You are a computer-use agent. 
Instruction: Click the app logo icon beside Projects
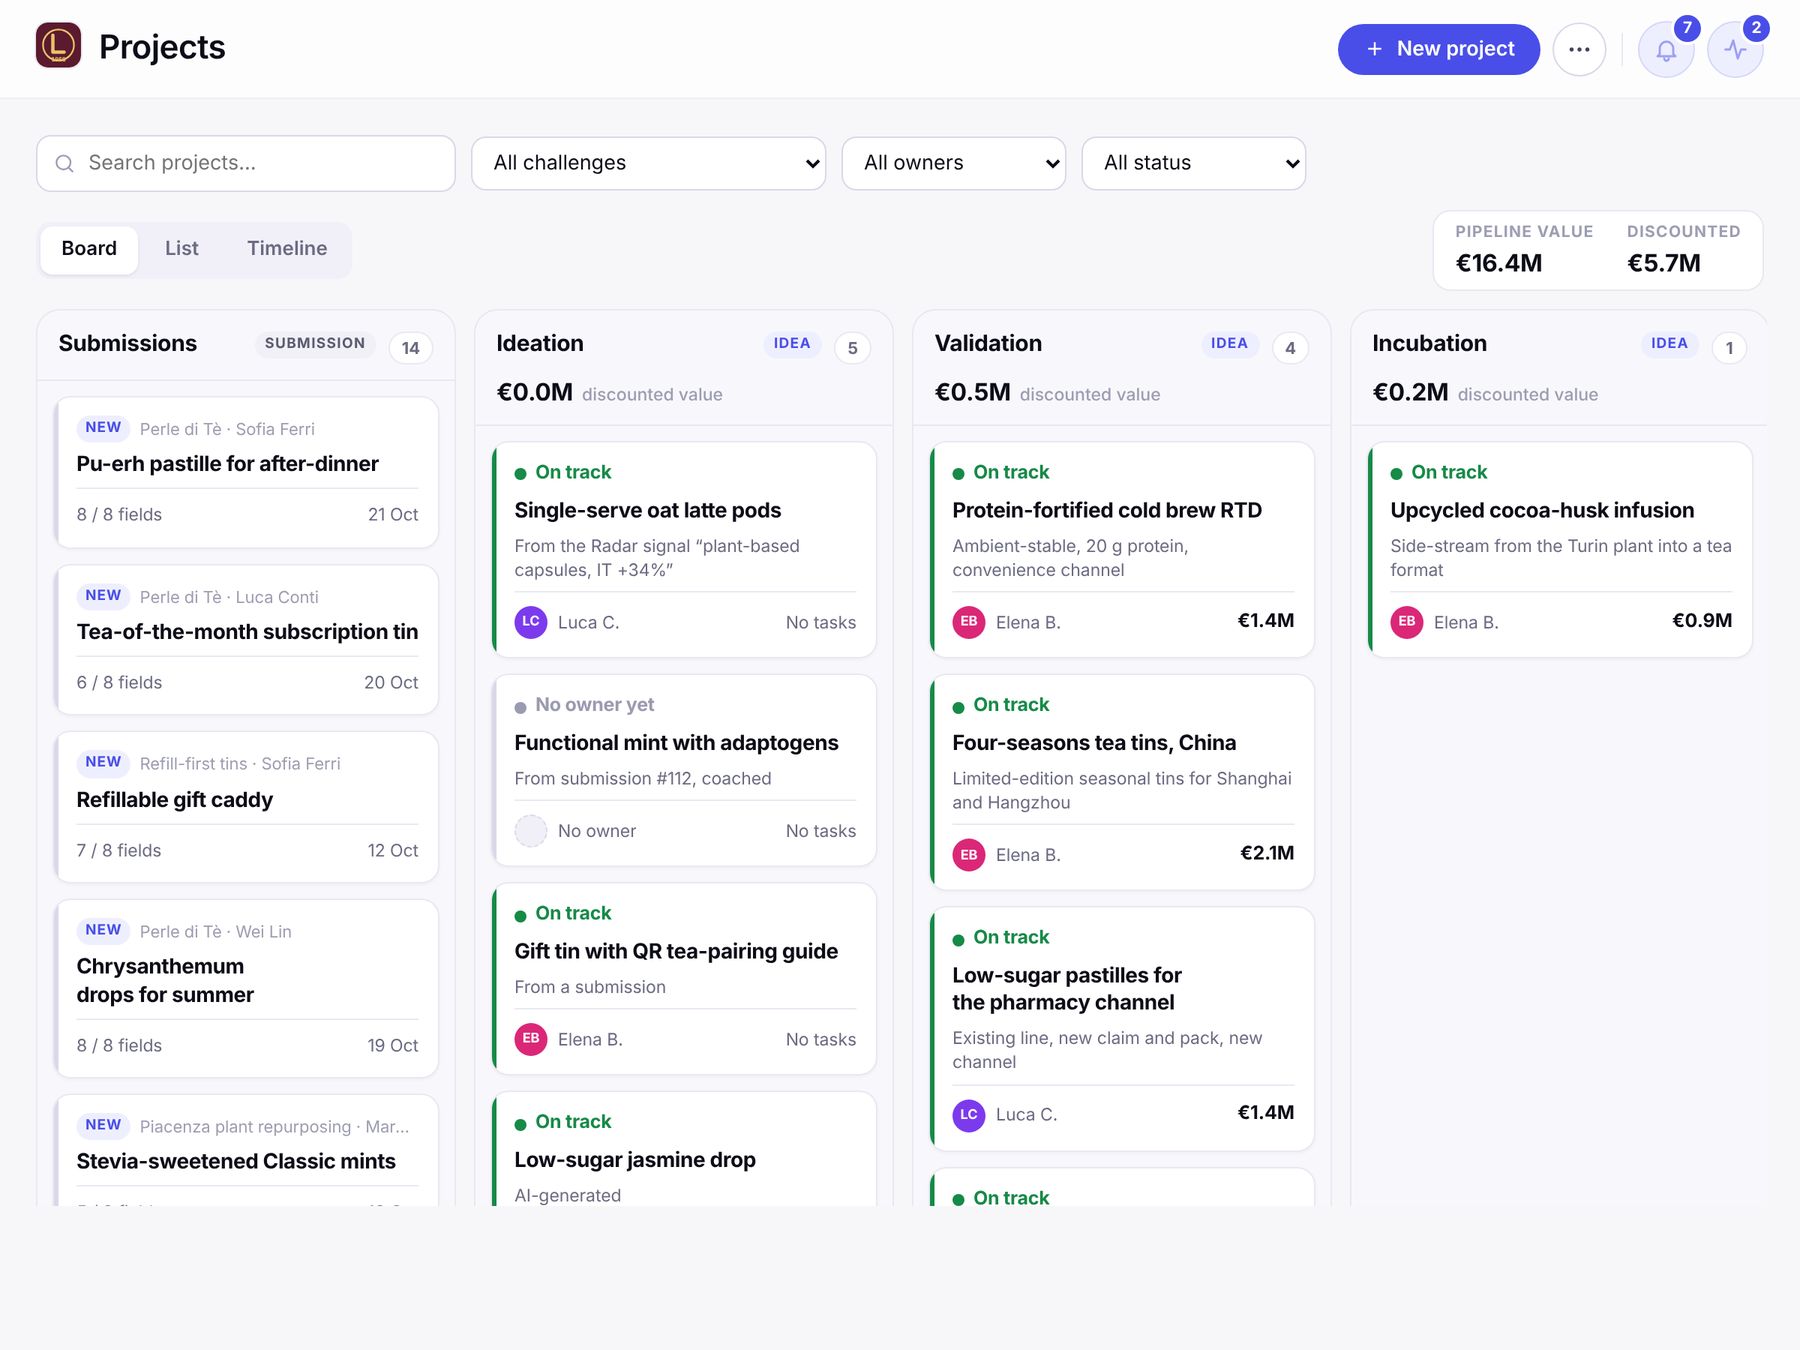[x=58, y=46]
